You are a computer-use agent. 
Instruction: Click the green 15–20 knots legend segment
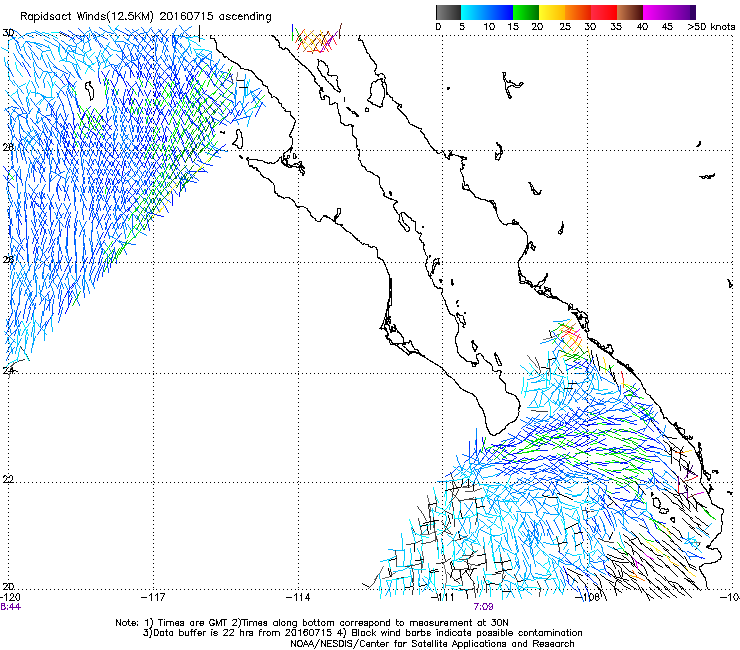tap(526, 12)
